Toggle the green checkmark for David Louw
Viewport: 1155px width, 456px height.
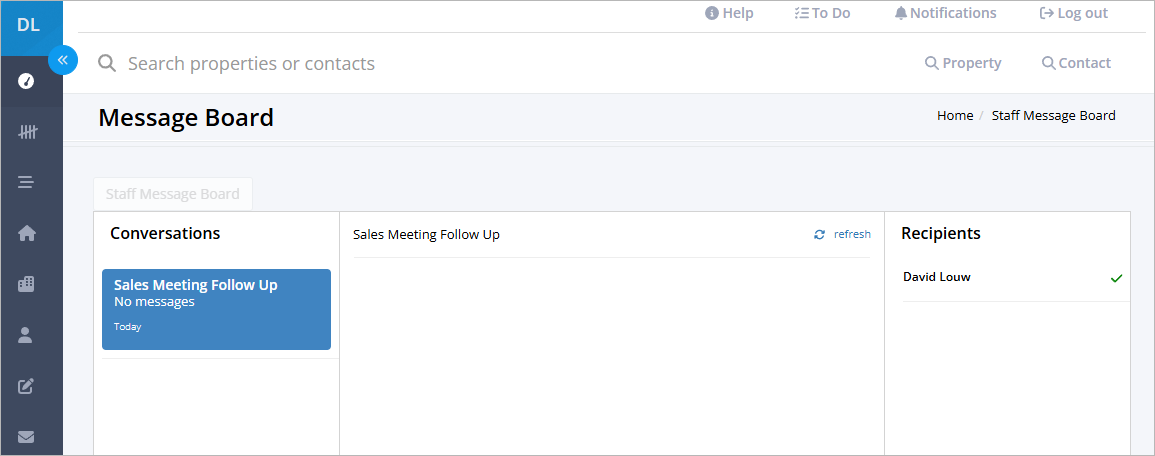(1116, 278)
